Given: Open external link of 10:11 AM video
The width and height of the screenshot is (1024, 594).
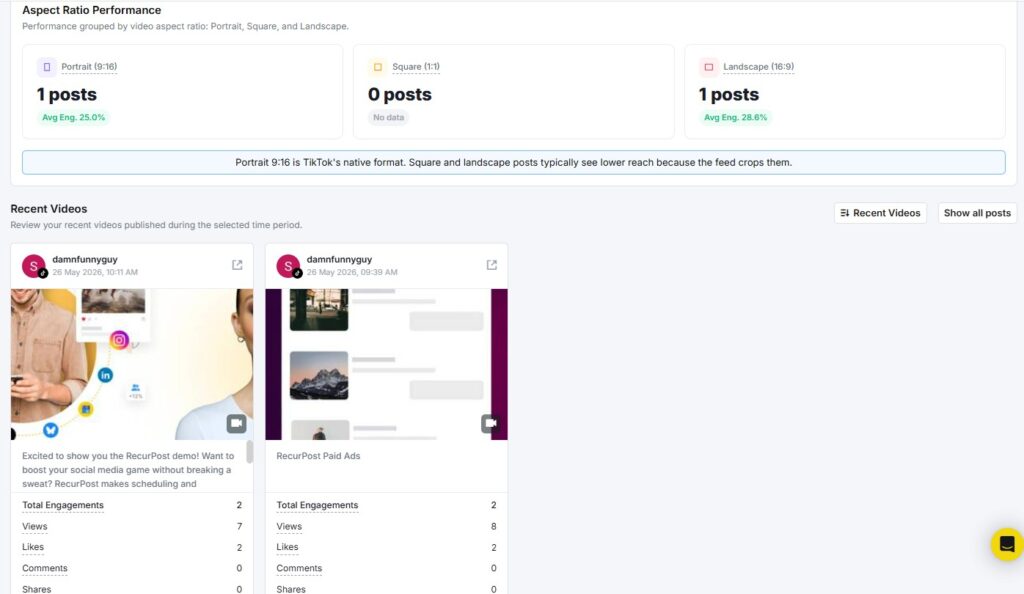Looking at the screenshot, I should coord(237,264).
